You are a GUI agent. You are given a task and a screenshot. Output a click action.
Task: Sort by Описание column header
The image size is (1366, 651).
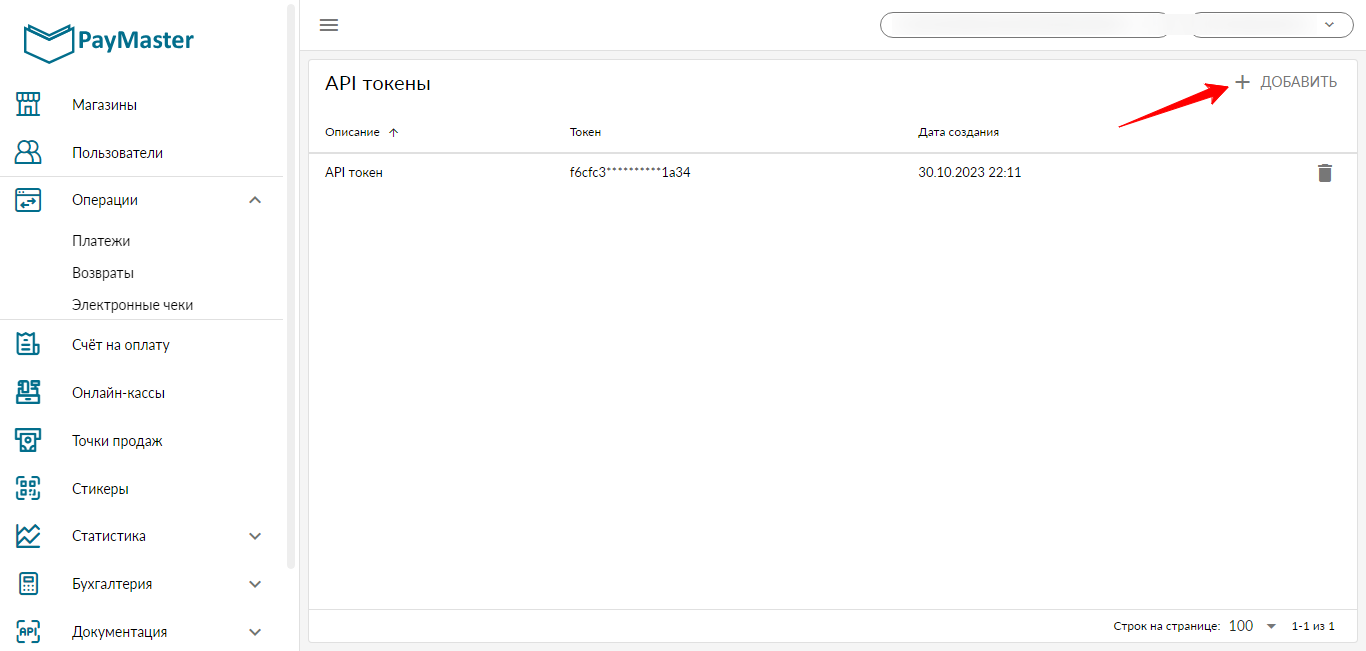pyautogui.click(x=353, y=132)
